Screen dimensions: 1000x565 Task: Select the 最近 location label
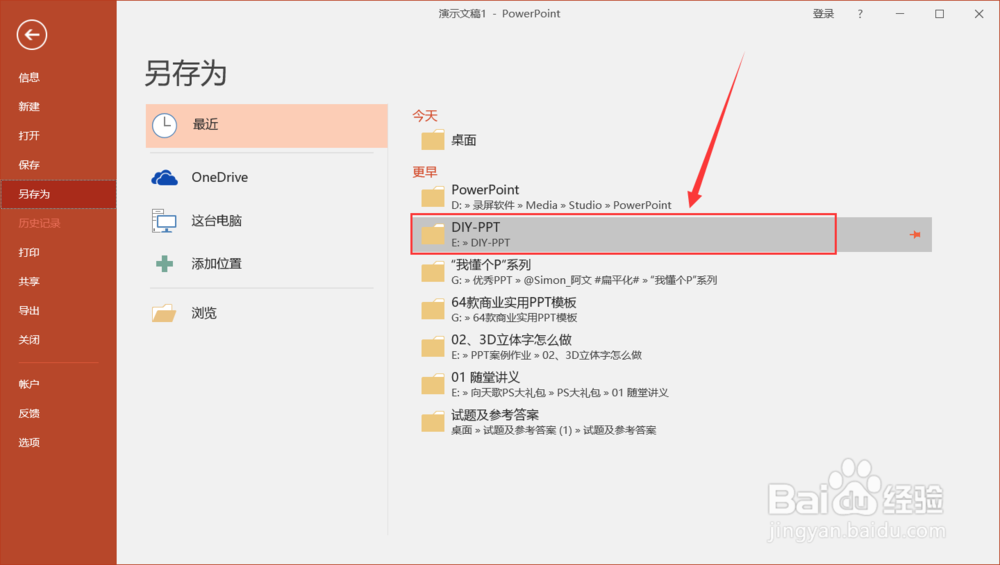coord(205,124)
